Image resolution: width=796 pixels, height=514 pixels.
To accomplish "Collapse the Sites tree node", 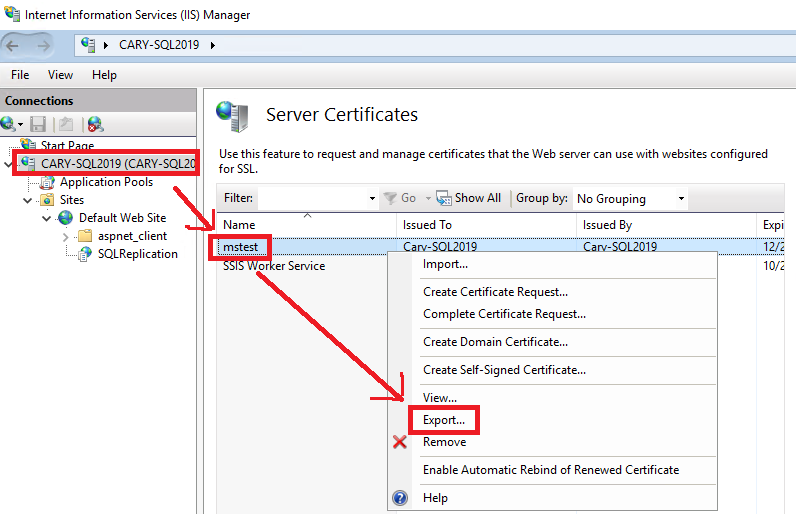I will [x=27, y=200].
